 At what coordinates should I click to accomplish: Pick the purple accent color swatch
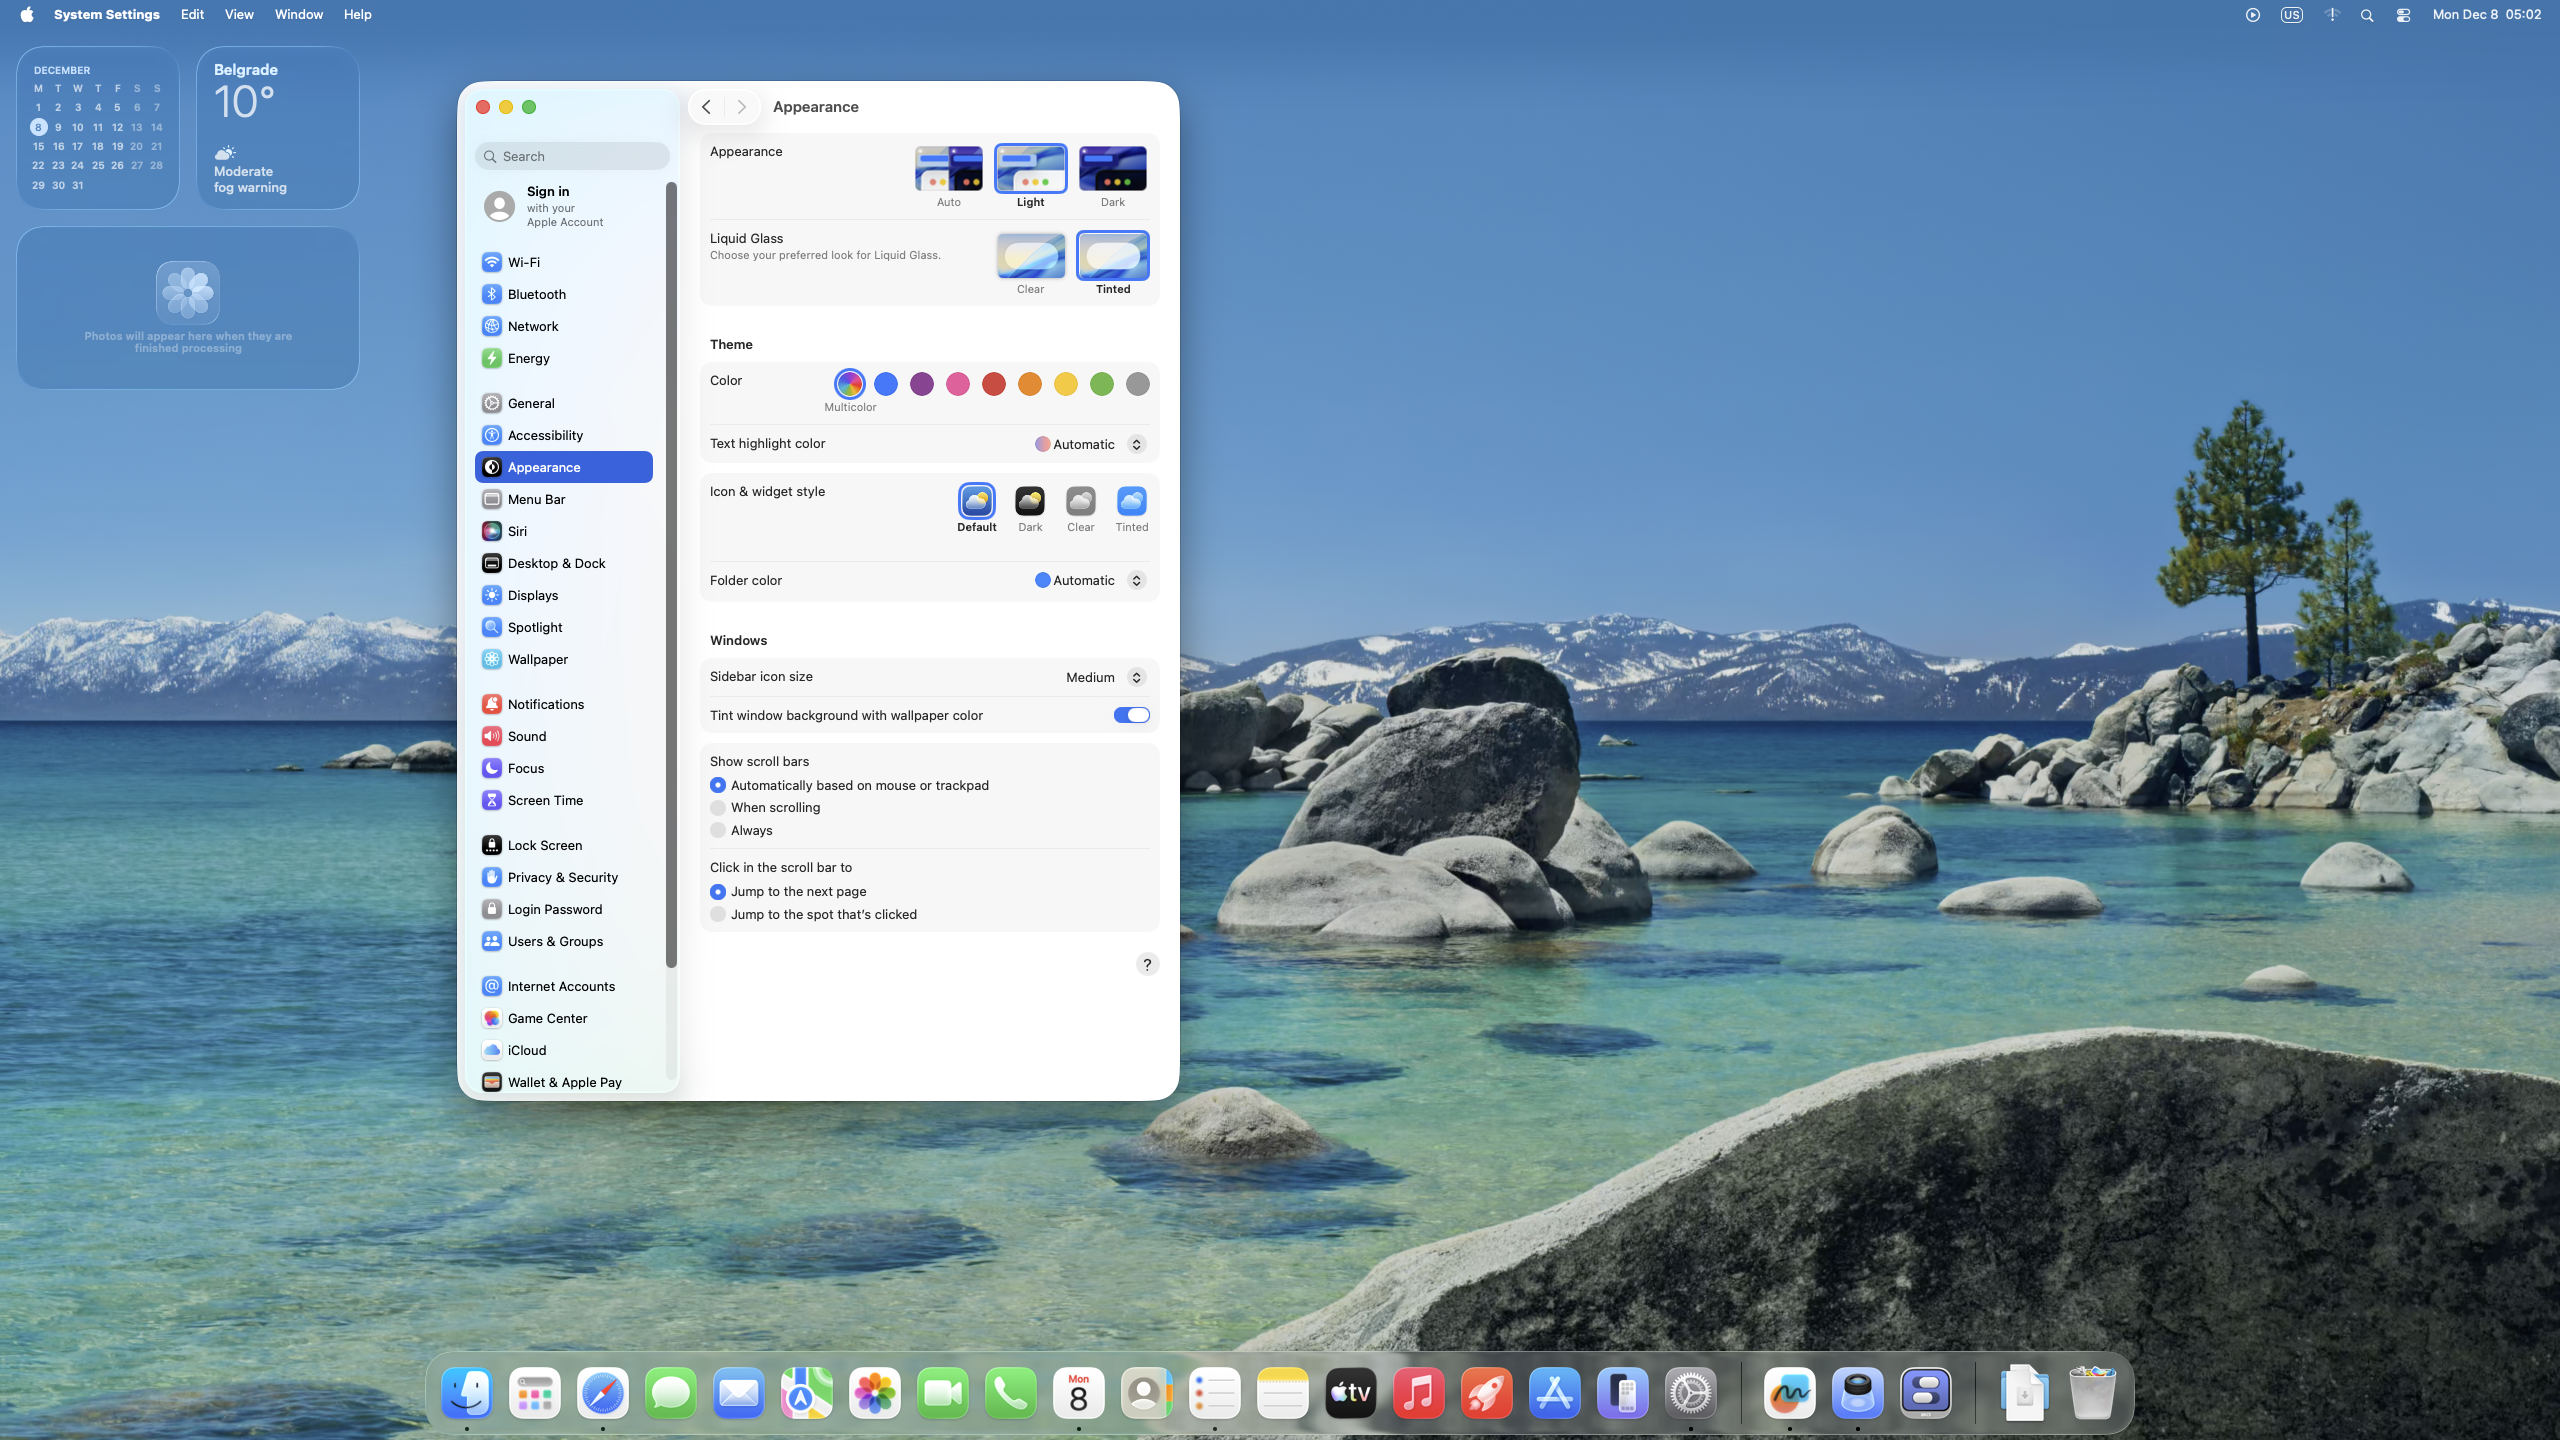pyautogui.click(x=921, y=384)
